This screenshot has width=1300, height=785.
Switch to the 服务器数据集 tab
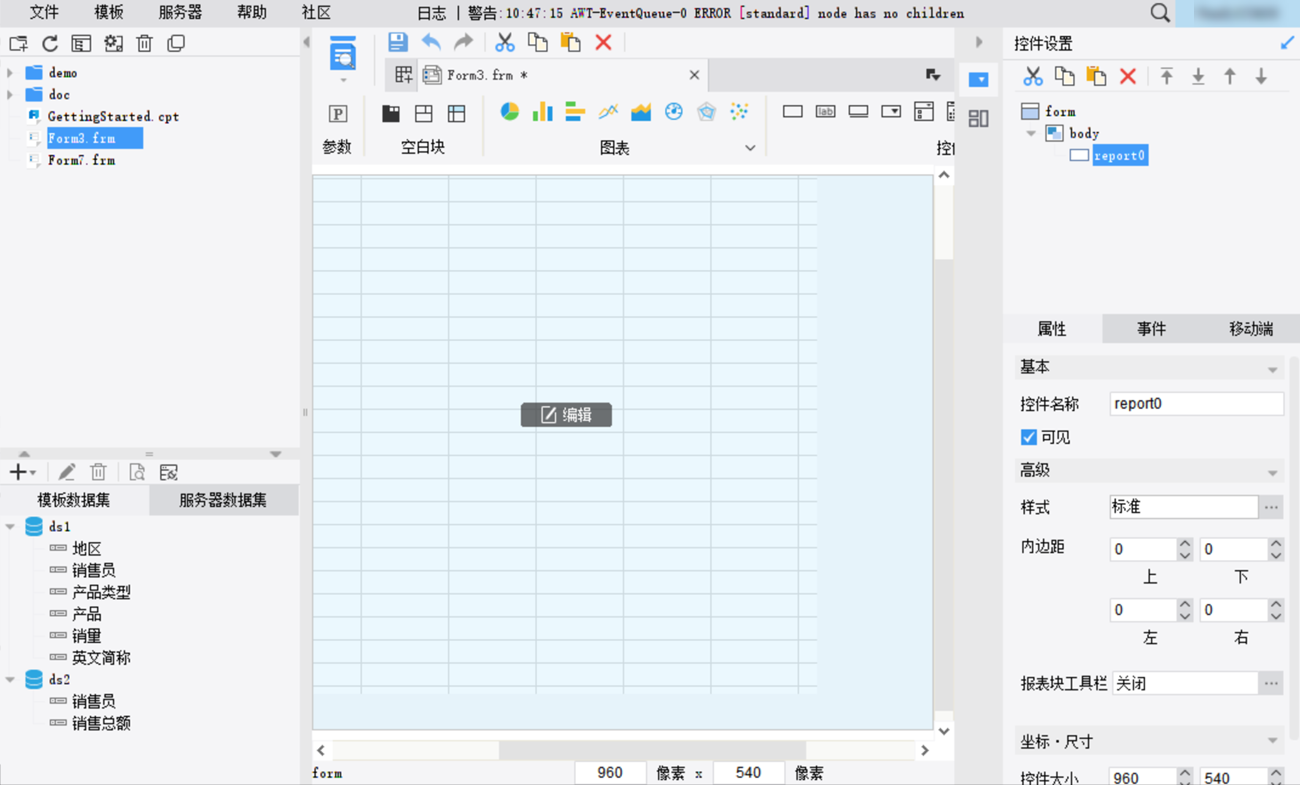pos(223,501)
